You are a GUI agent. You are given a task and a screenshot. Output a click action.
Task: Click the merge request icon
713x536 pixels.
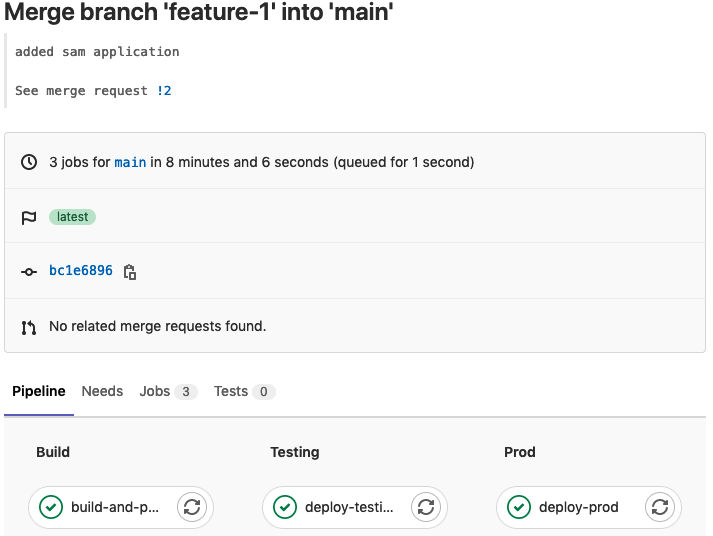[29, 327]
